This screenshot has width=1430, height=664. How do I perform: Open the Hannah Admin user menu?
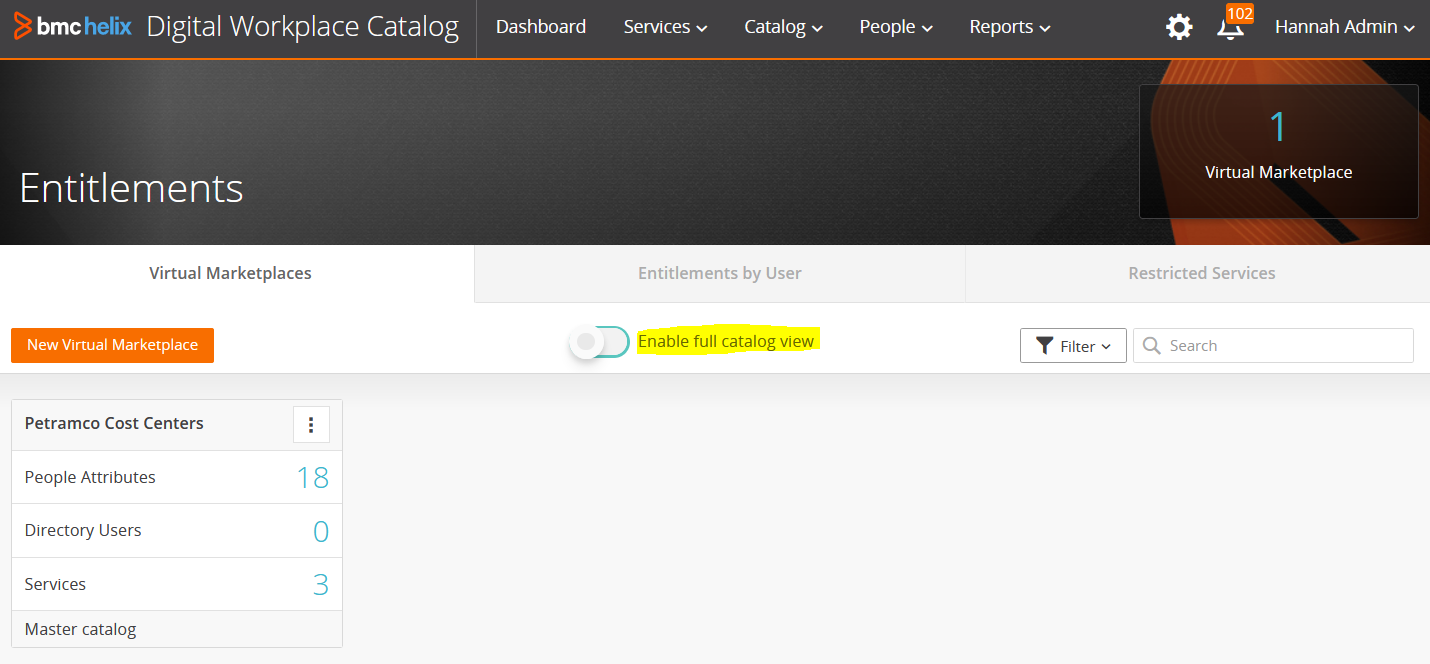pos(1344,28)
